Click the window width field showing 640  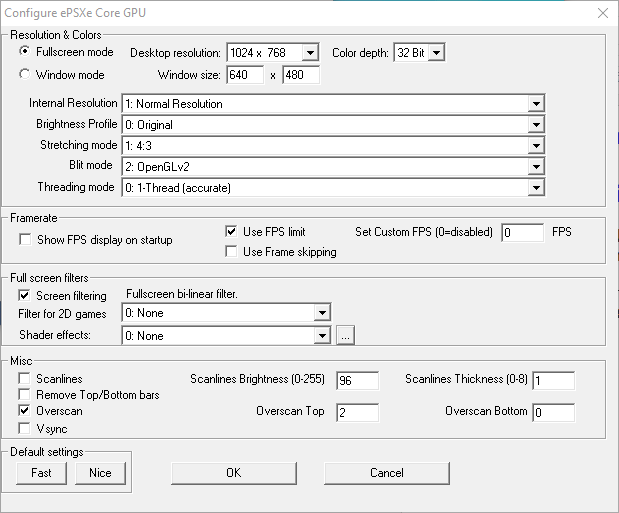[x=245, y=75]
